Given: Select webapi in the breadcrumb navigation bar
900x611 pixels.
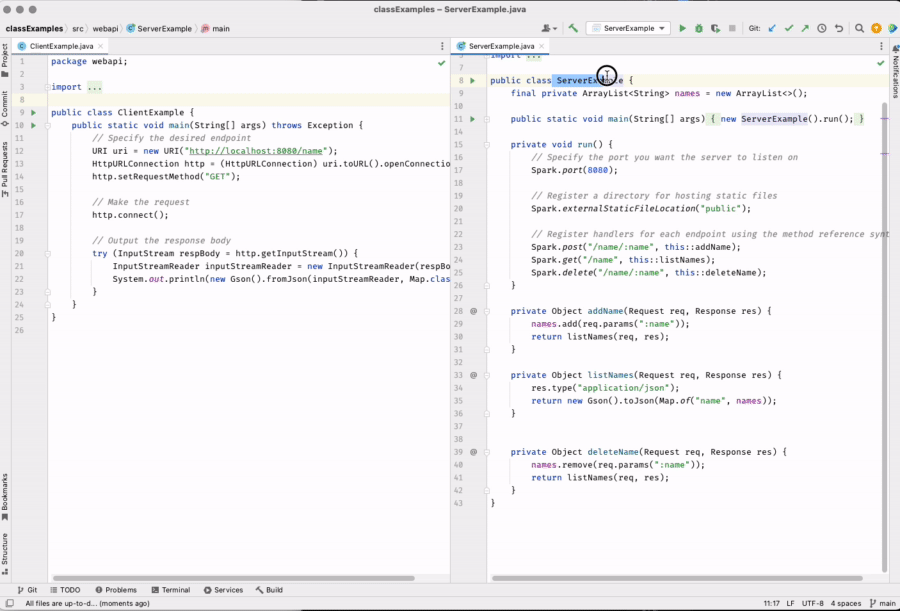Looking at the screenshot, I should (x=105, y=29).
